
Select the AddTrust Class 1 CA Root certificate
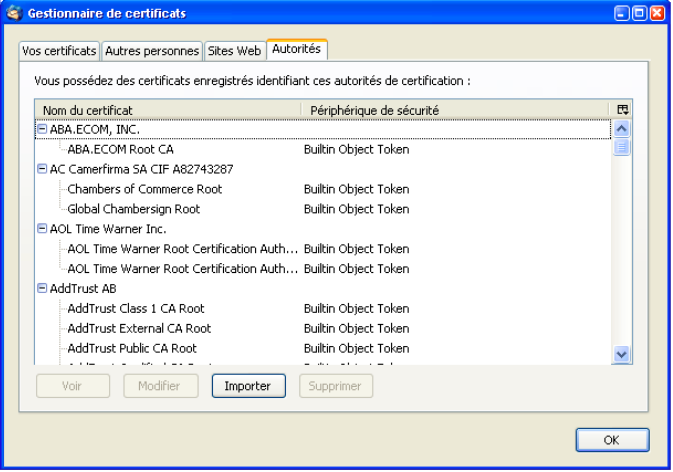[x=136, y=309]
